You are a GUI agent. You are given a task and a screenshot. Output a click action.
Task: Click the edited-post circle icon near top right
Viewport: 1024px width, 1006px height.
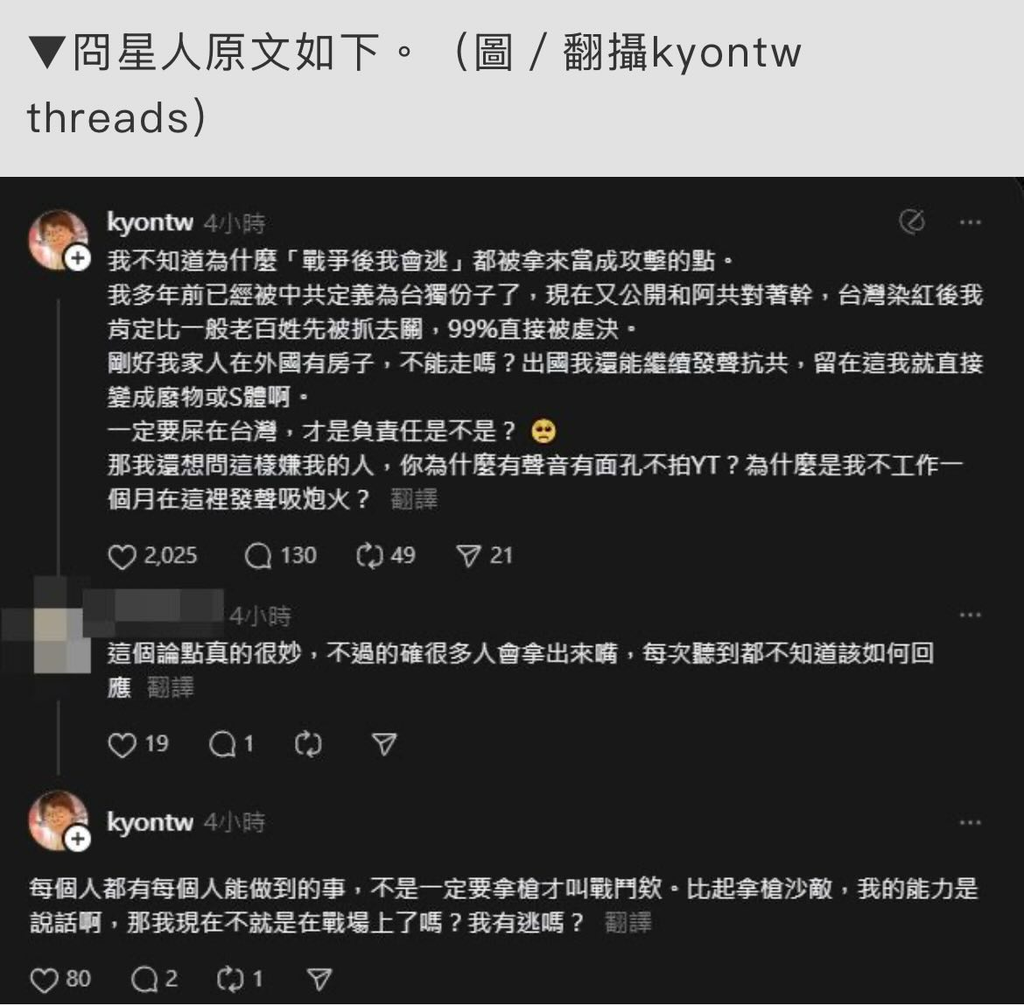pyautogui.click(x=912, y=222)
